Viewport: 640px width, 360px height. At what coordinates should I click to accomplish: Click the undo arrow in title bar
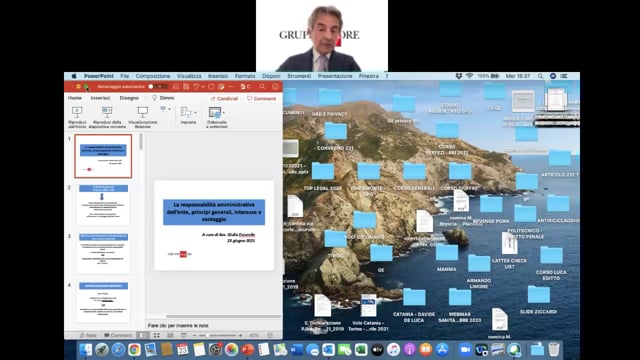(196, 87)
